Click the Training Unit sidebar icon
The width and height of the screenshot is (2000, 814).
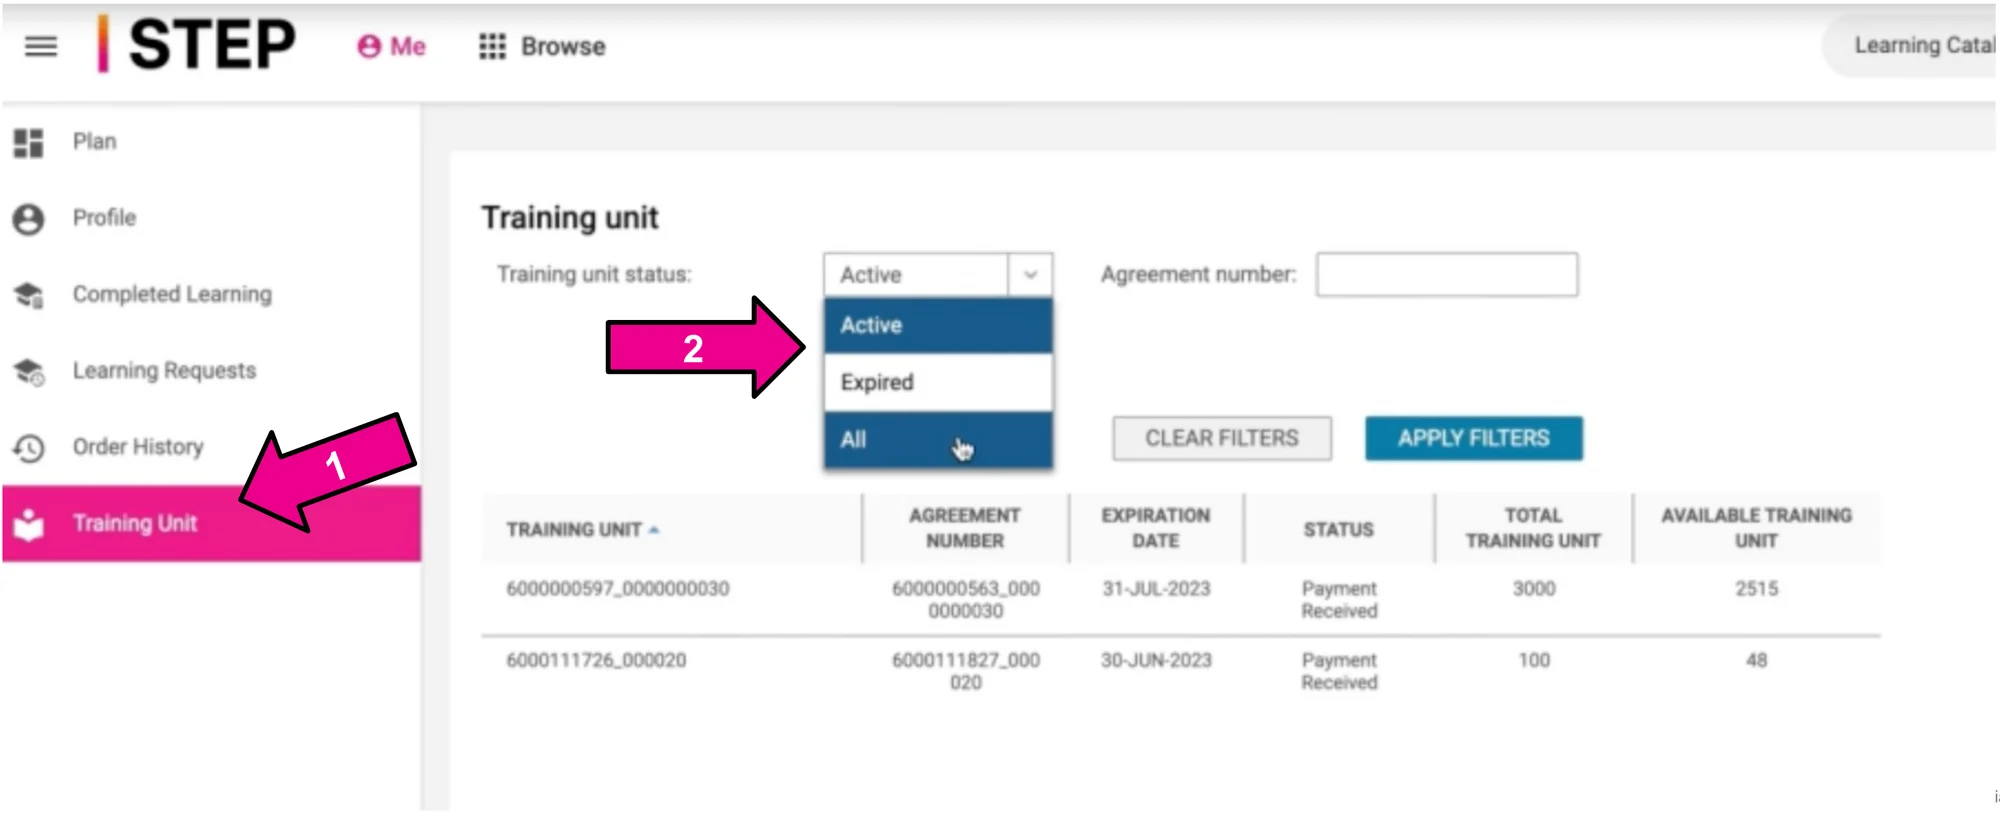point(29,524)
